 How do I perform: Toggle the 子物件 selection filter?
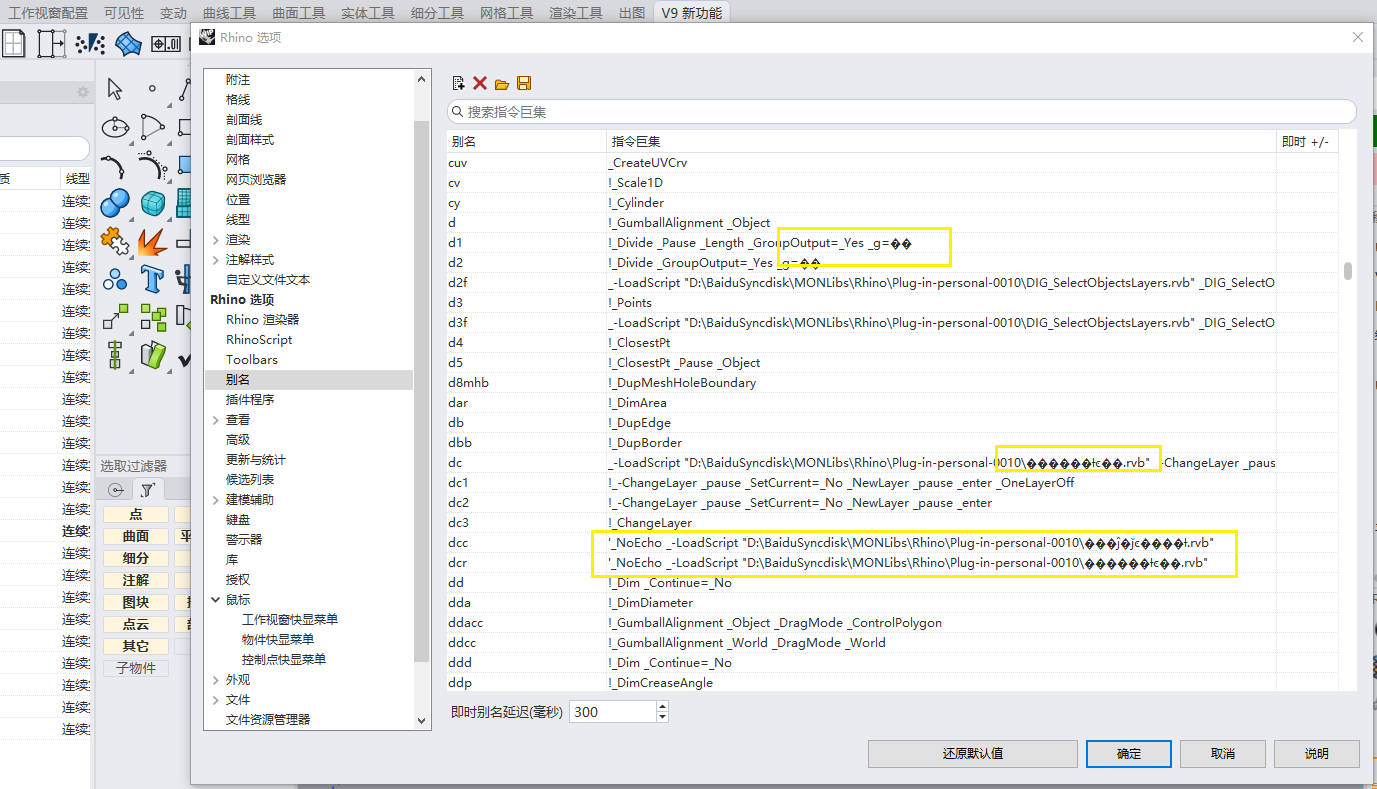136,668
